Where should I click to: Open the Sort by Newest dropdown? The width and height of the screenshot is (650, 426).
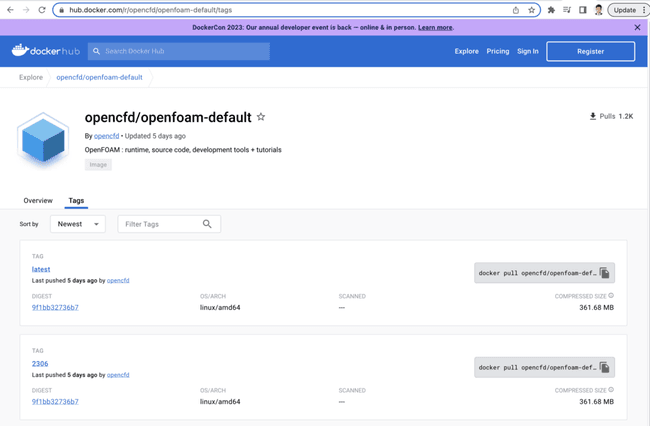click(x=77, y=224)
